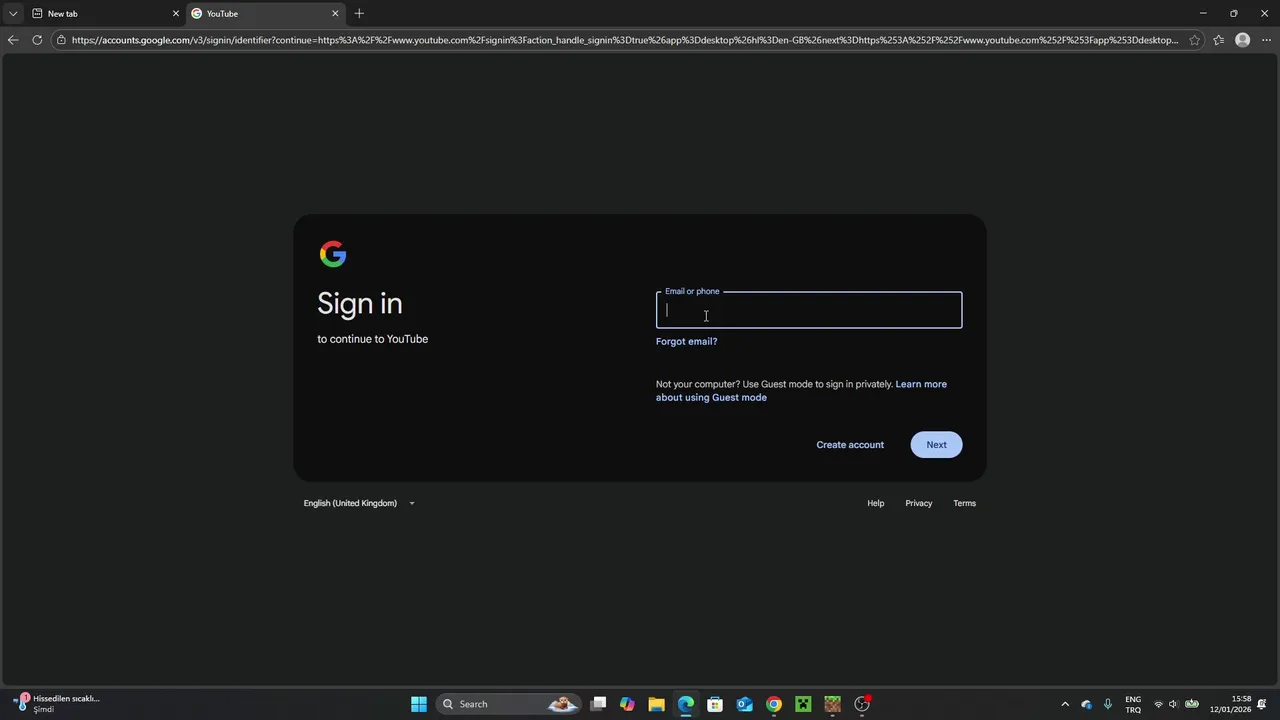Open the tab search chevron dropdown
This screenshot has height=720, width=1280.
click(x=13, y=14)
